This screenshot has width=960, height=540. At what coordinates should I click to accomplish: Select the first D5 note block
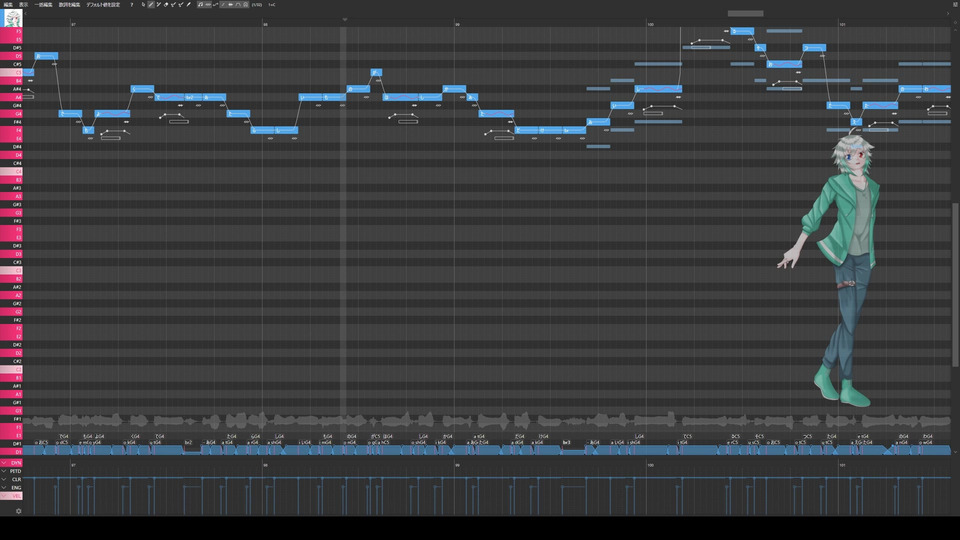click(x=46, y=56)
